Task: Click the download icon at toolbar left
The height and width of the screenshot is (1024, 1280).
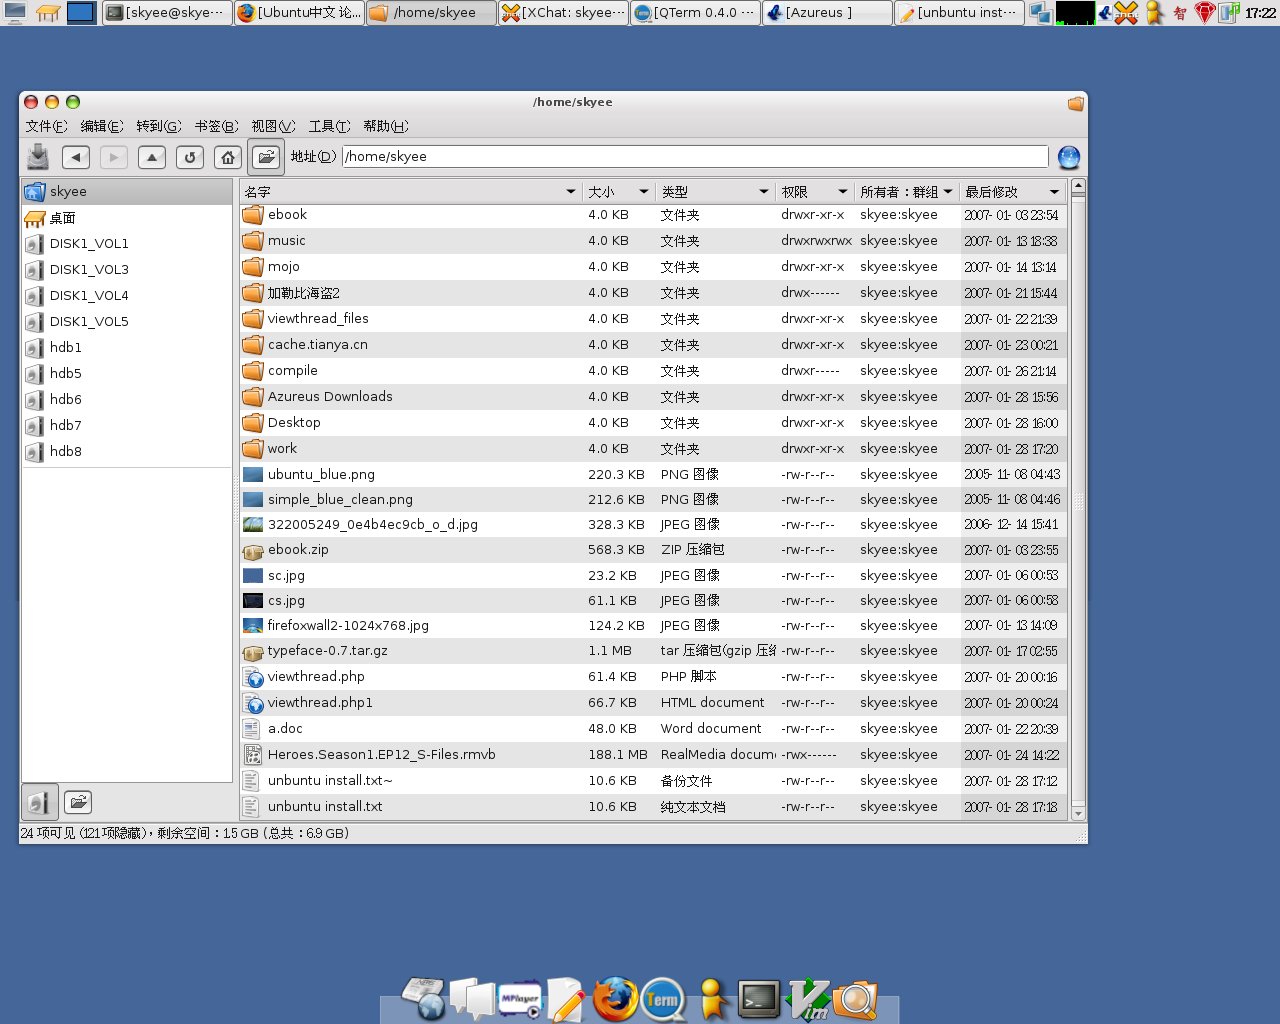Action: pos(38,156)
